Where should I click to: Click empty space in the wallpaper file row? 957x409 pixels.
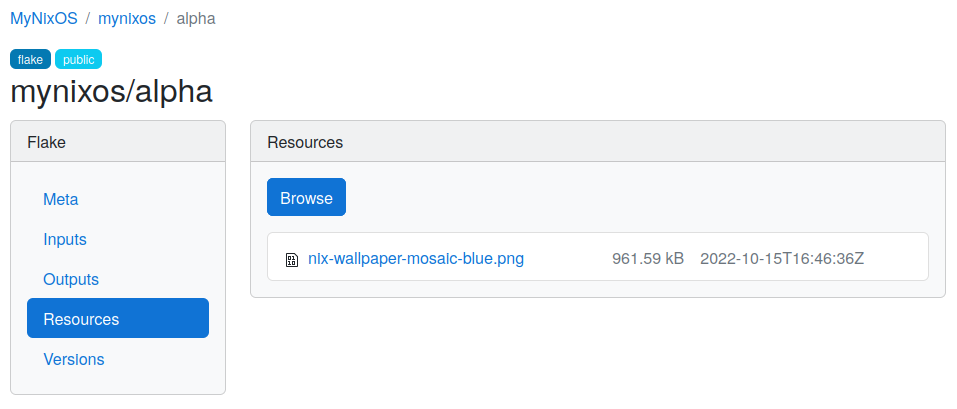(894, 257)
